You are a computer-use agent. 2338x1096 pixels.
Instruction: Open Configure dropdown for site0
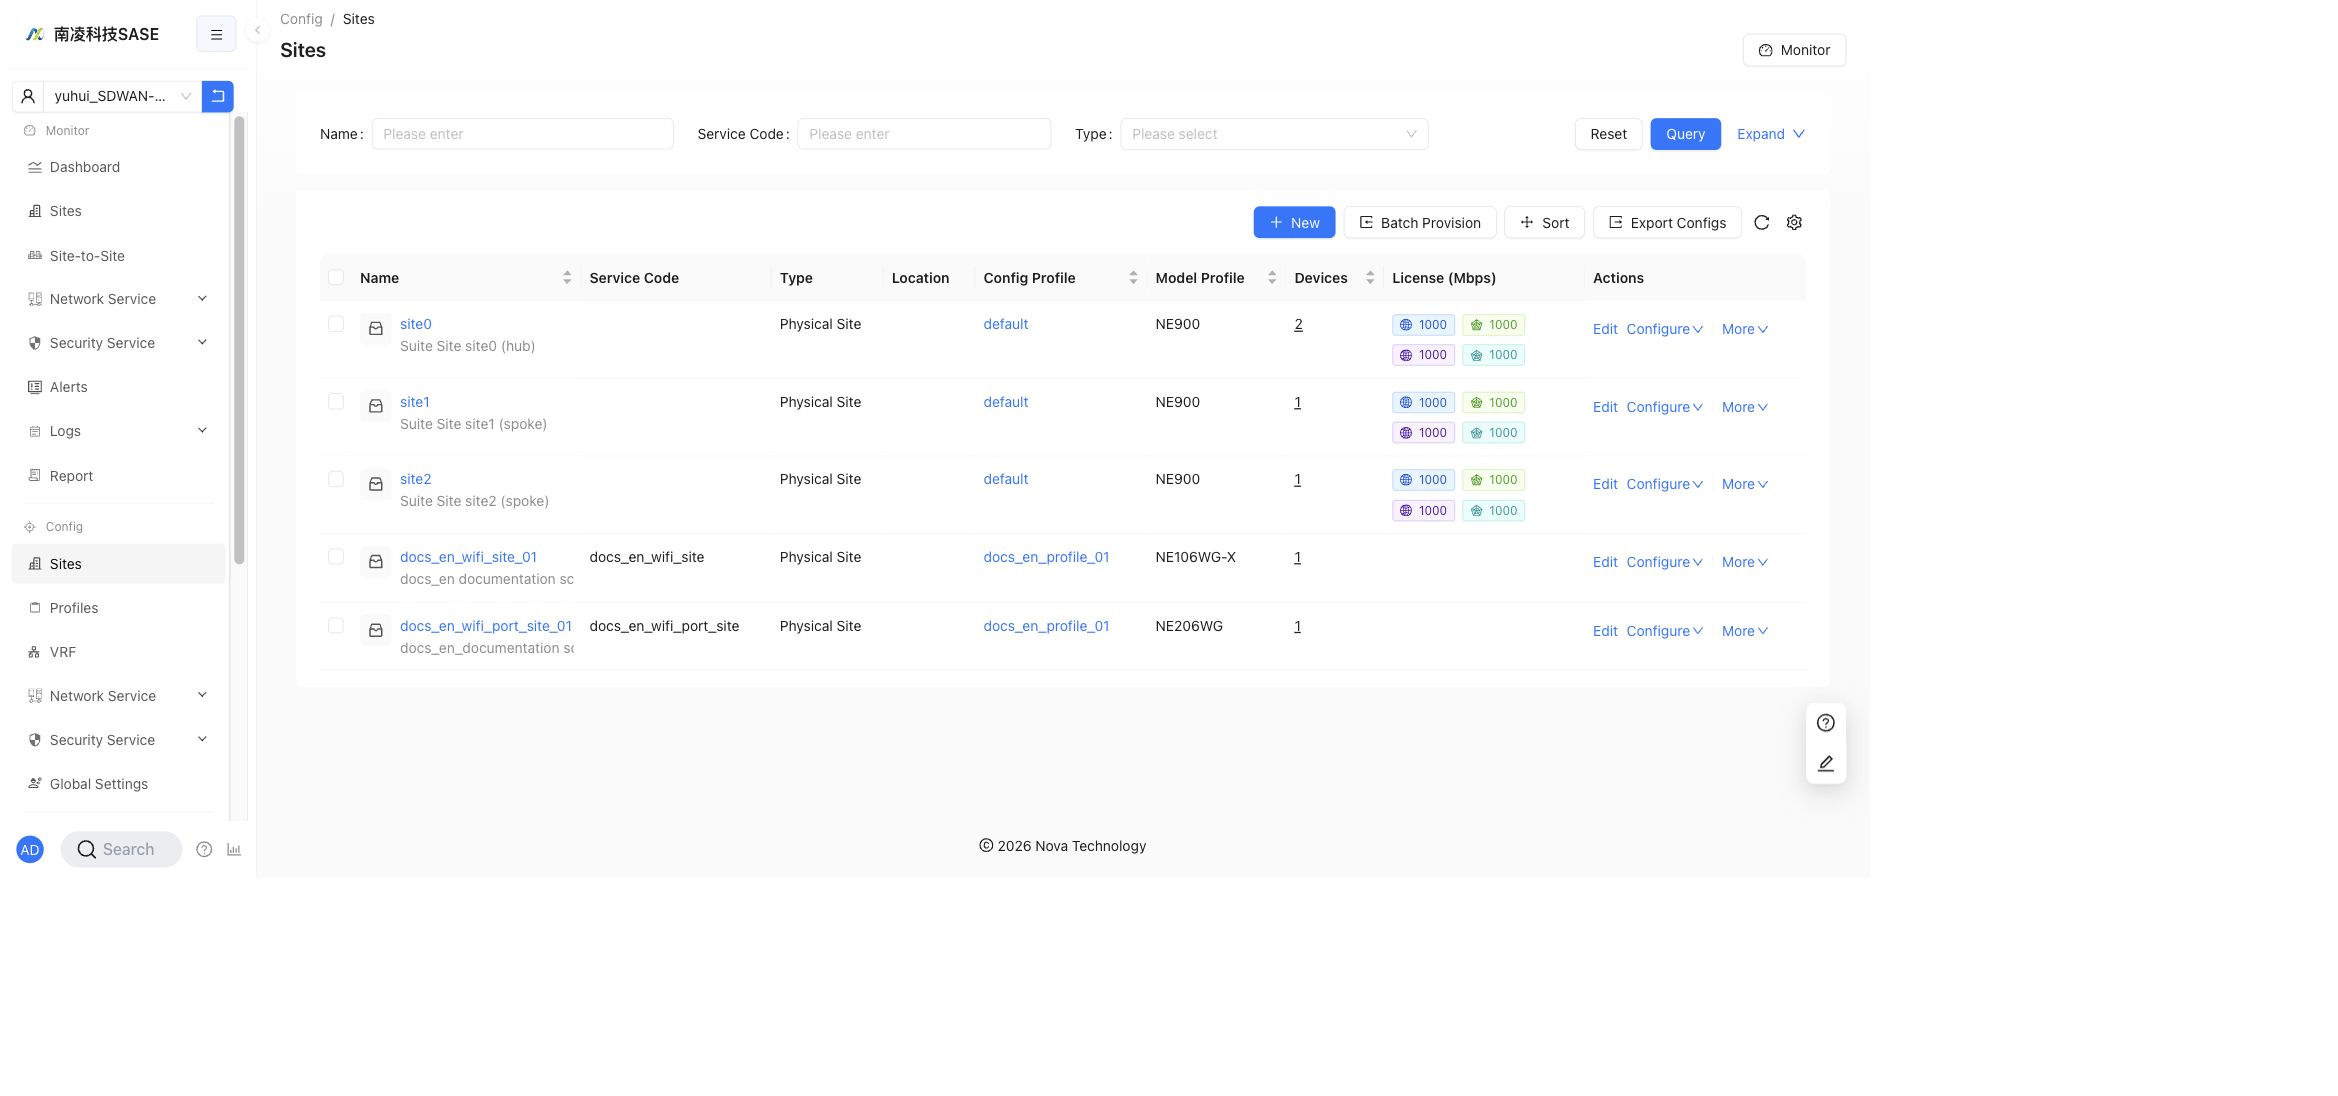coord(1664,329)
